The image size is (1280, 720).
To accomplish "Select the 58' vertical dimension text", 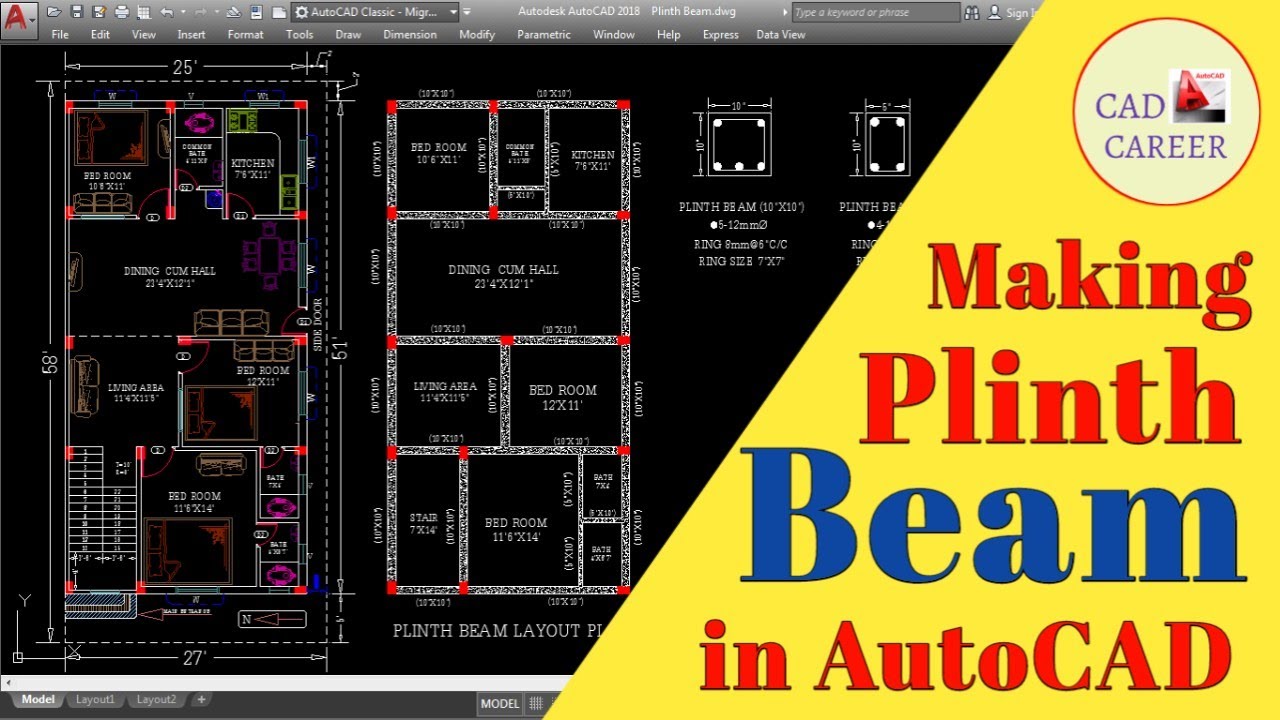I will coord(50,361).
